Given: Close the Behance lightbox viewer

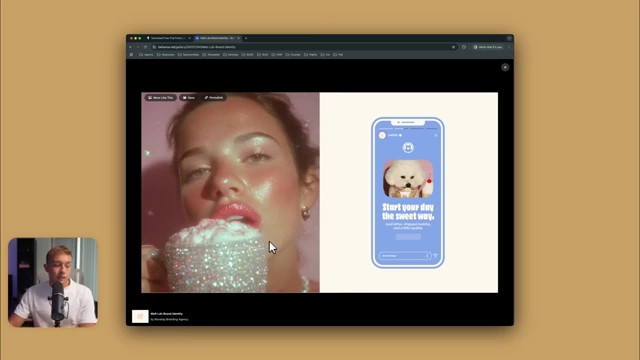Looking at the screenshot, I should pyautogui.click(x=505, y=67).
